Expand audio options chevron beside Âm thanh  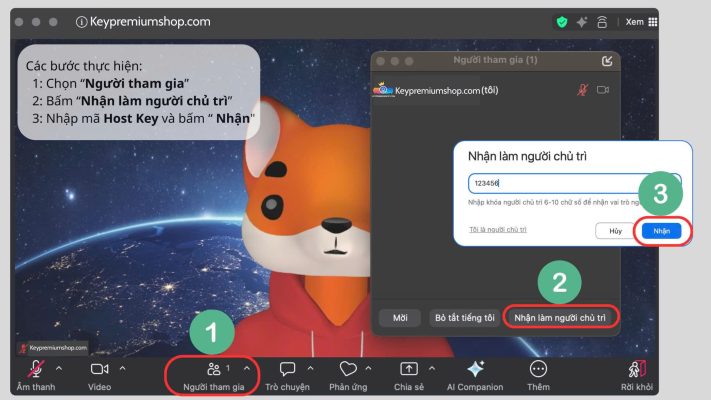(59, 368)
